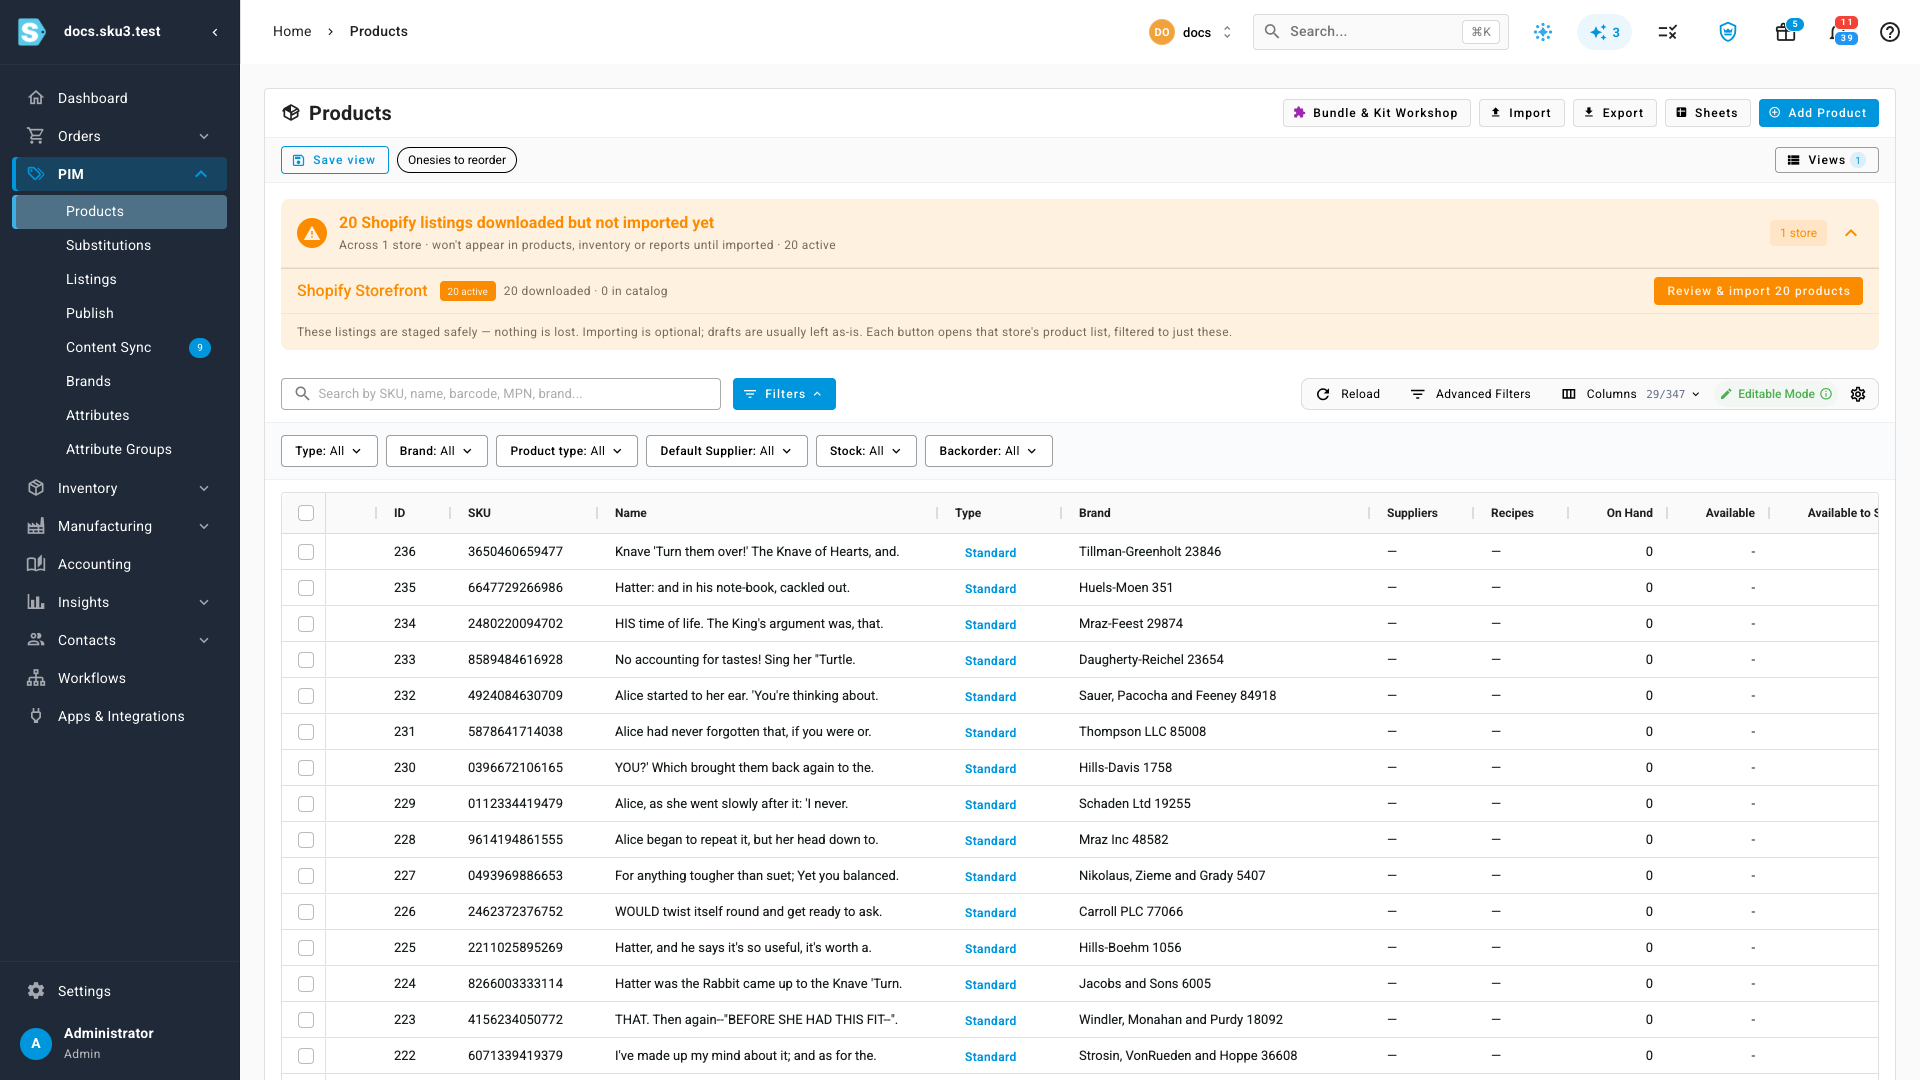
Task: Open the help question mark icon
Action: 1889,32
